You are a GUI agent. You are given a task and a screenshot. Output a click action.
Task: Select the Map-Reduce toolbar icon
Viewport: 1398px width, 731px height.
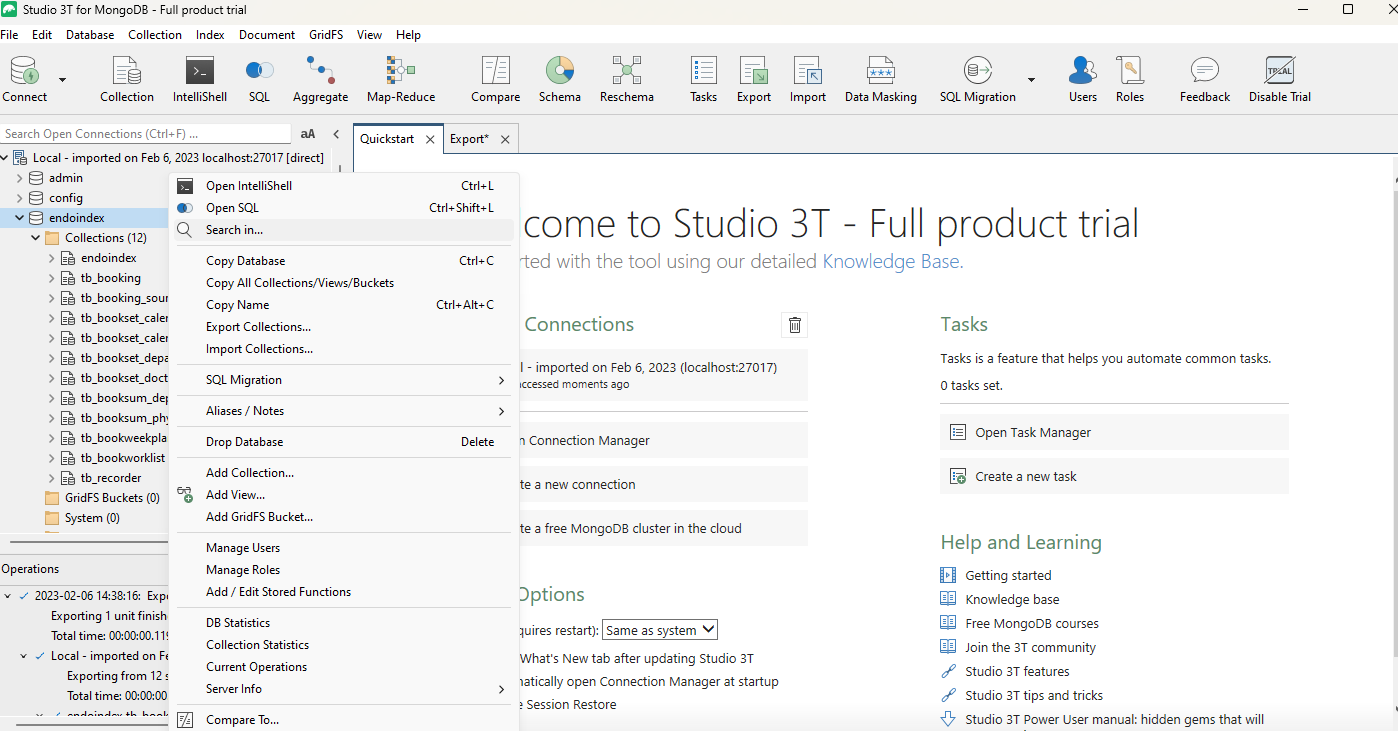(x=401, y=79)
